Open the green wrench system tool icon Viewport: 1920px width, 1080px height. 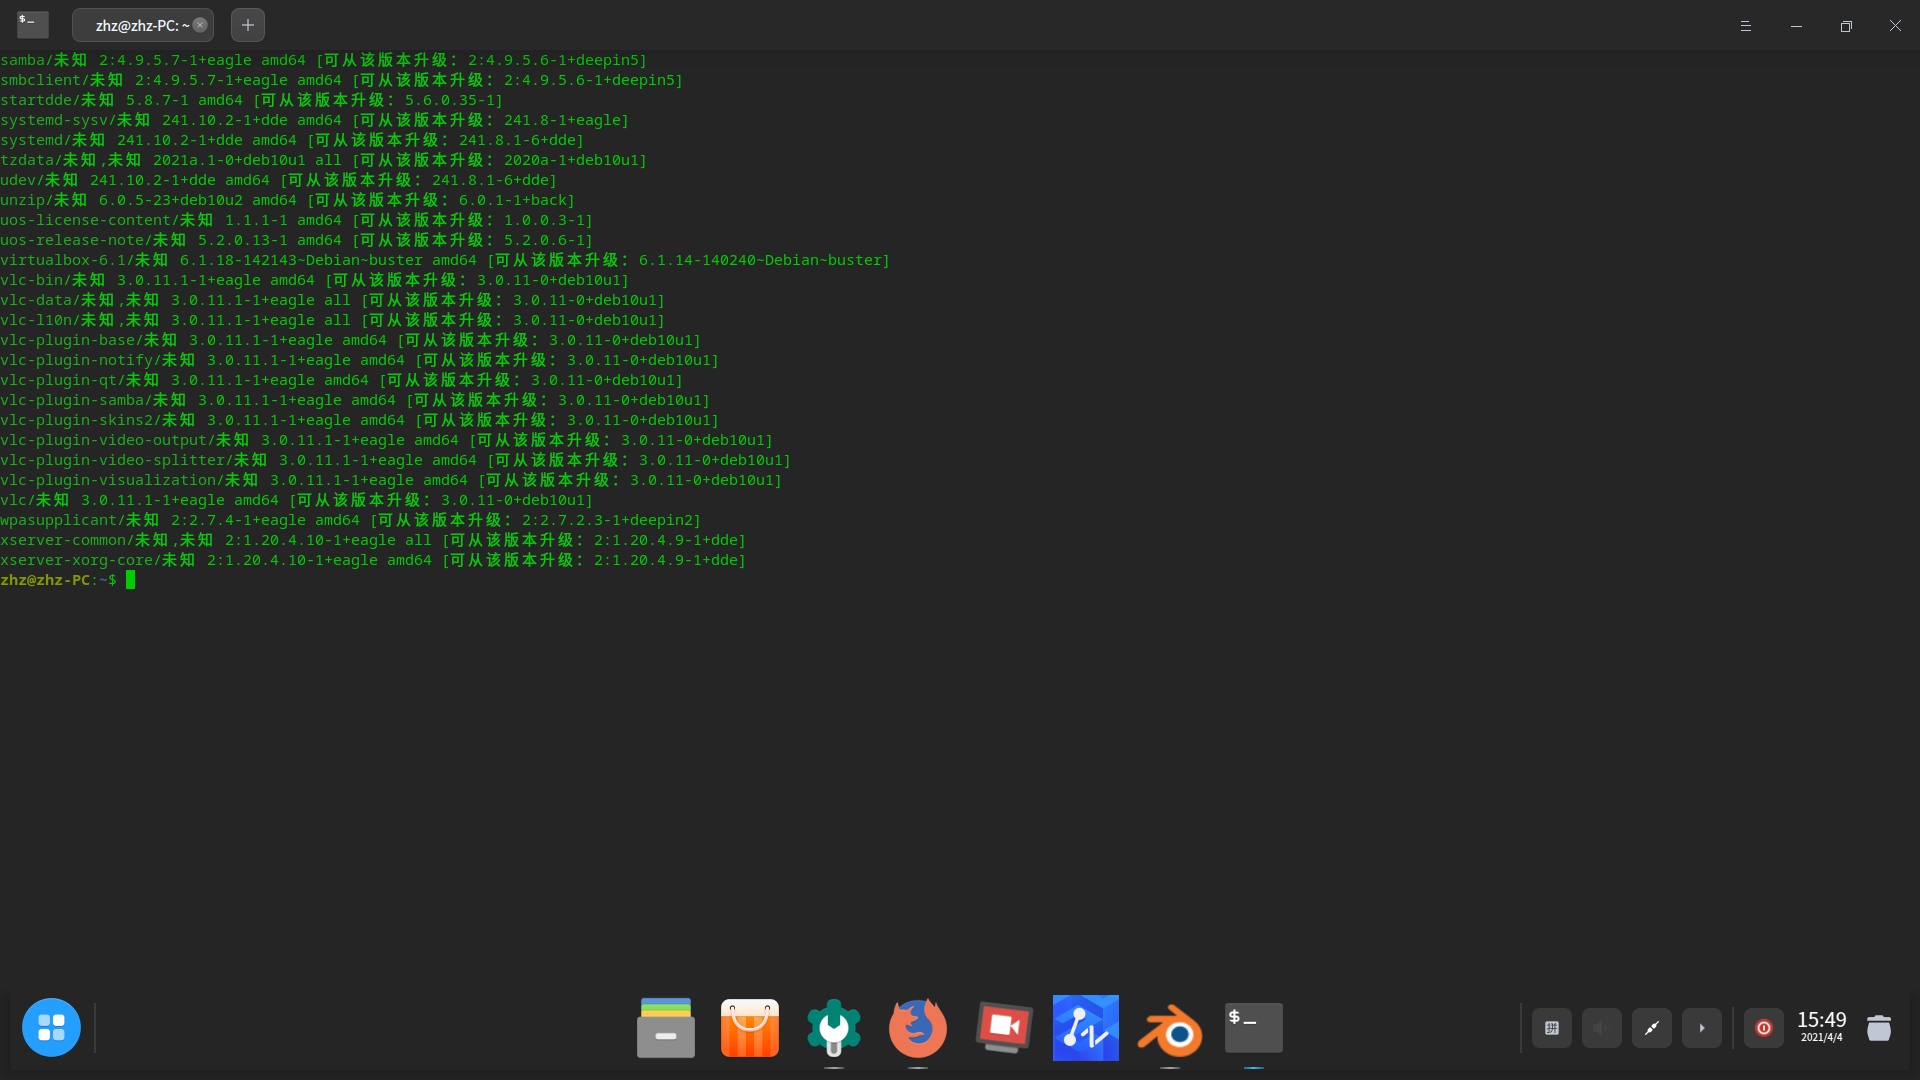pyautogui.click(x=833, y=1027)
